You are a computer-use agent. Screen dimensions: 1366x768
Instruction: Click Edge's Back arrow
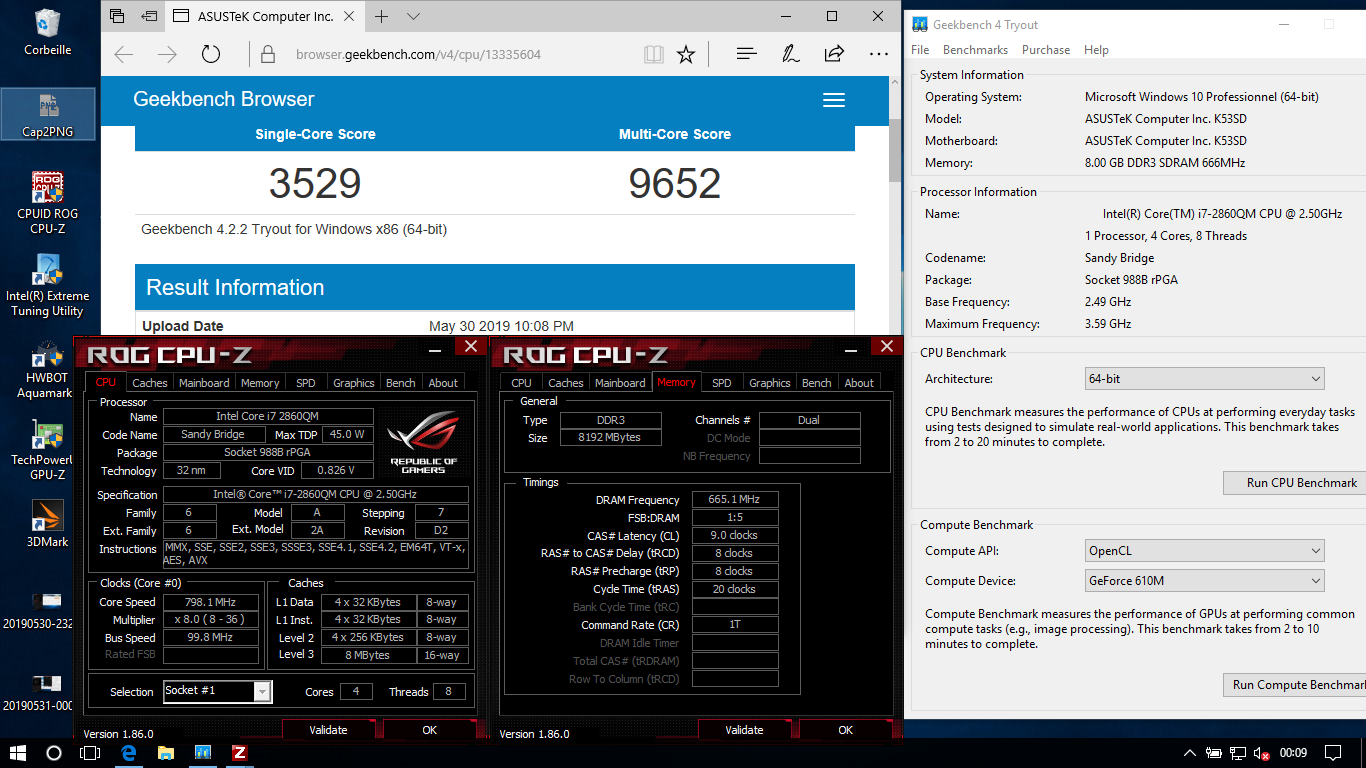[x=124, y=54]
